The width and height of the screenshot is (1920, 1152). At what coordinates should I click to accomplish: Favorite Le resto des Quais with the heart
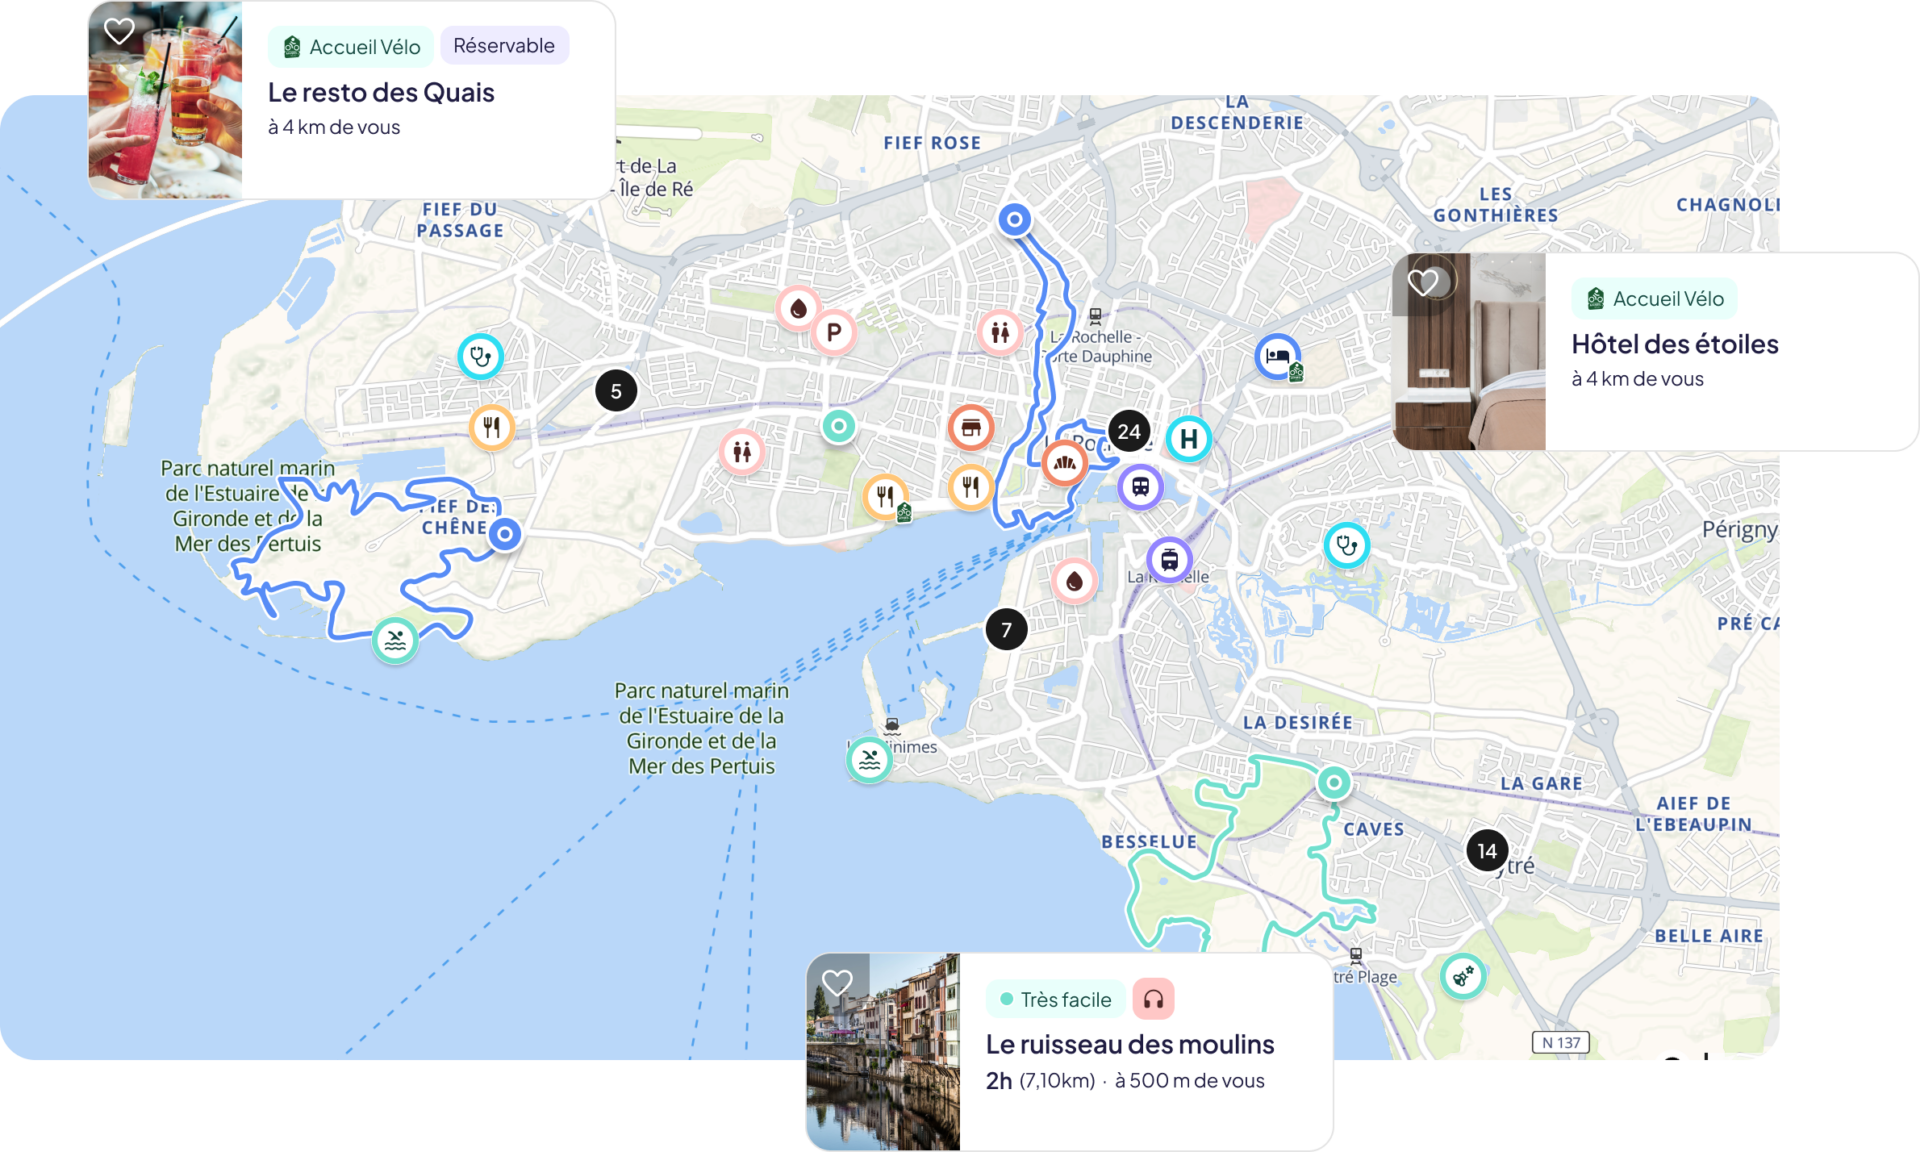pyautogui.click(x=119, y=32)
